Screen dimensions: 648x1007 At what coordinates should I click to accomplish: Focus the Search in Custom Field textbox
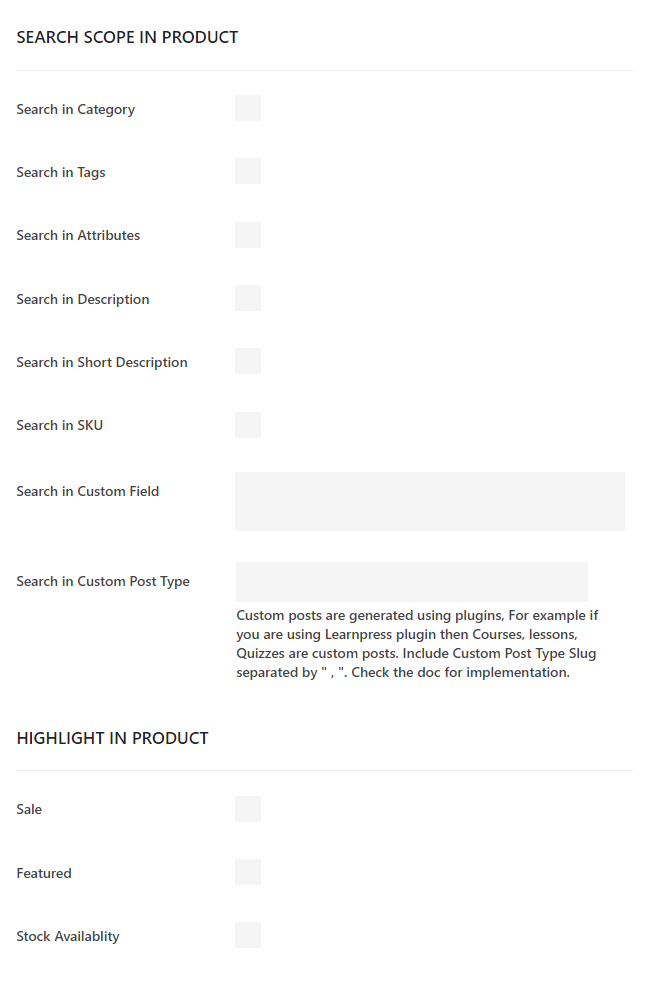tap(430, 501)
